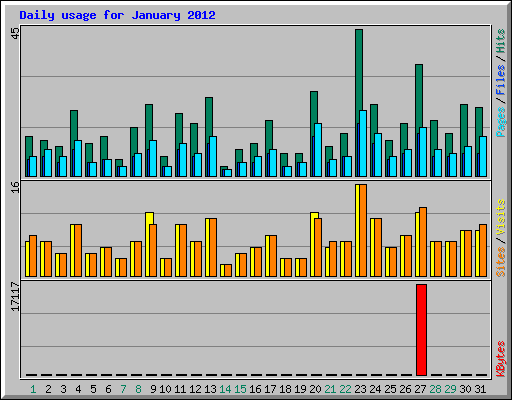Click the cyan Pages bar for day 23

click(363, 143)
